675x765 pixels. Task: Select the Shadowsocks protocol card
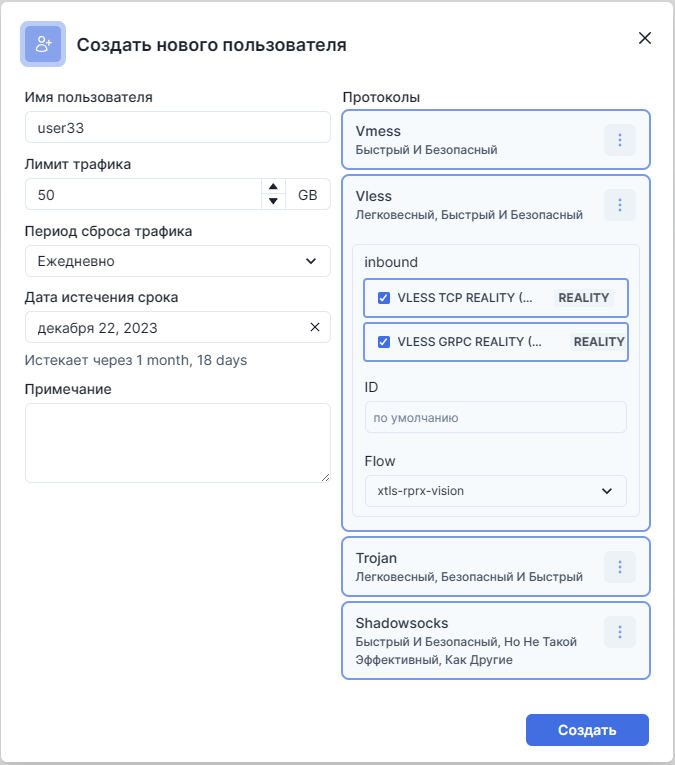(x=470, y=640)
